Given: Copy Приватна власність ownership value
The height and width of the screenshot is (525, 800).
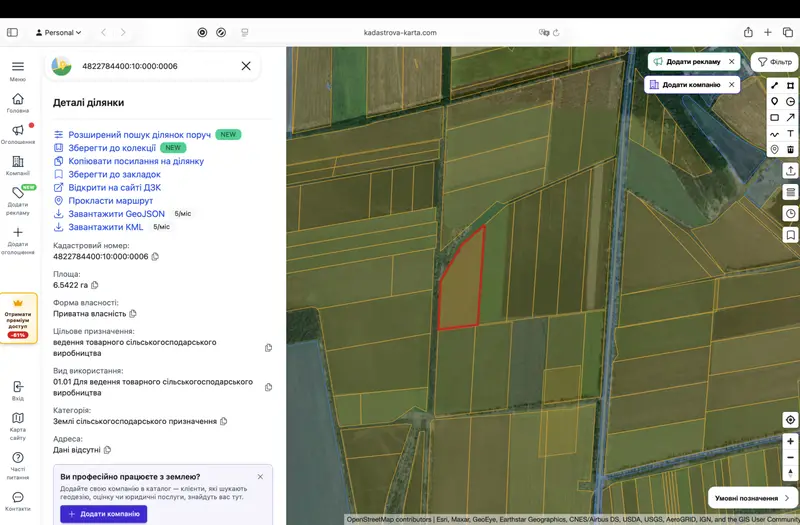Looking at the screenshot, I should click(133, 314).
